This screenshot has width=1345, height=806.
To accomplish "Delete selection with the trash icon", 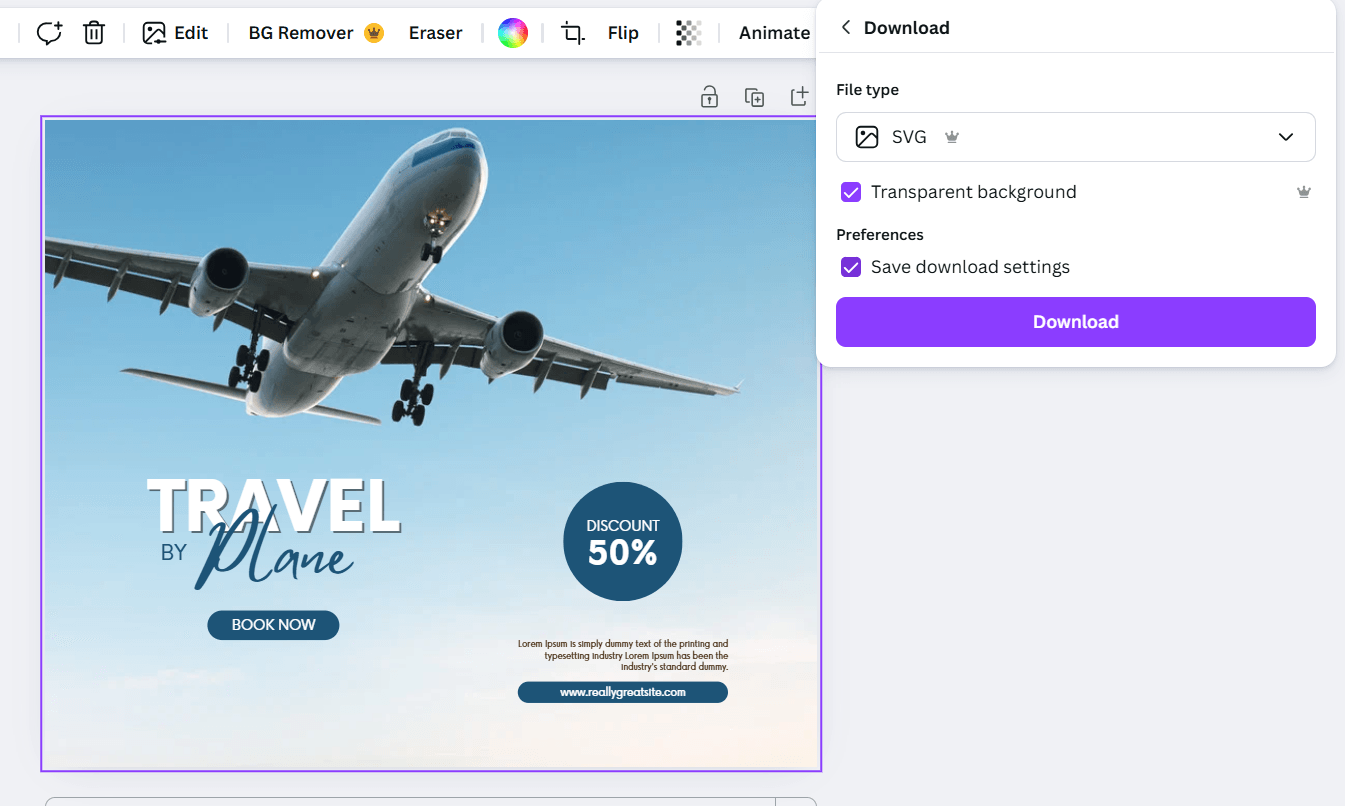I will click(x=94, y=33).
